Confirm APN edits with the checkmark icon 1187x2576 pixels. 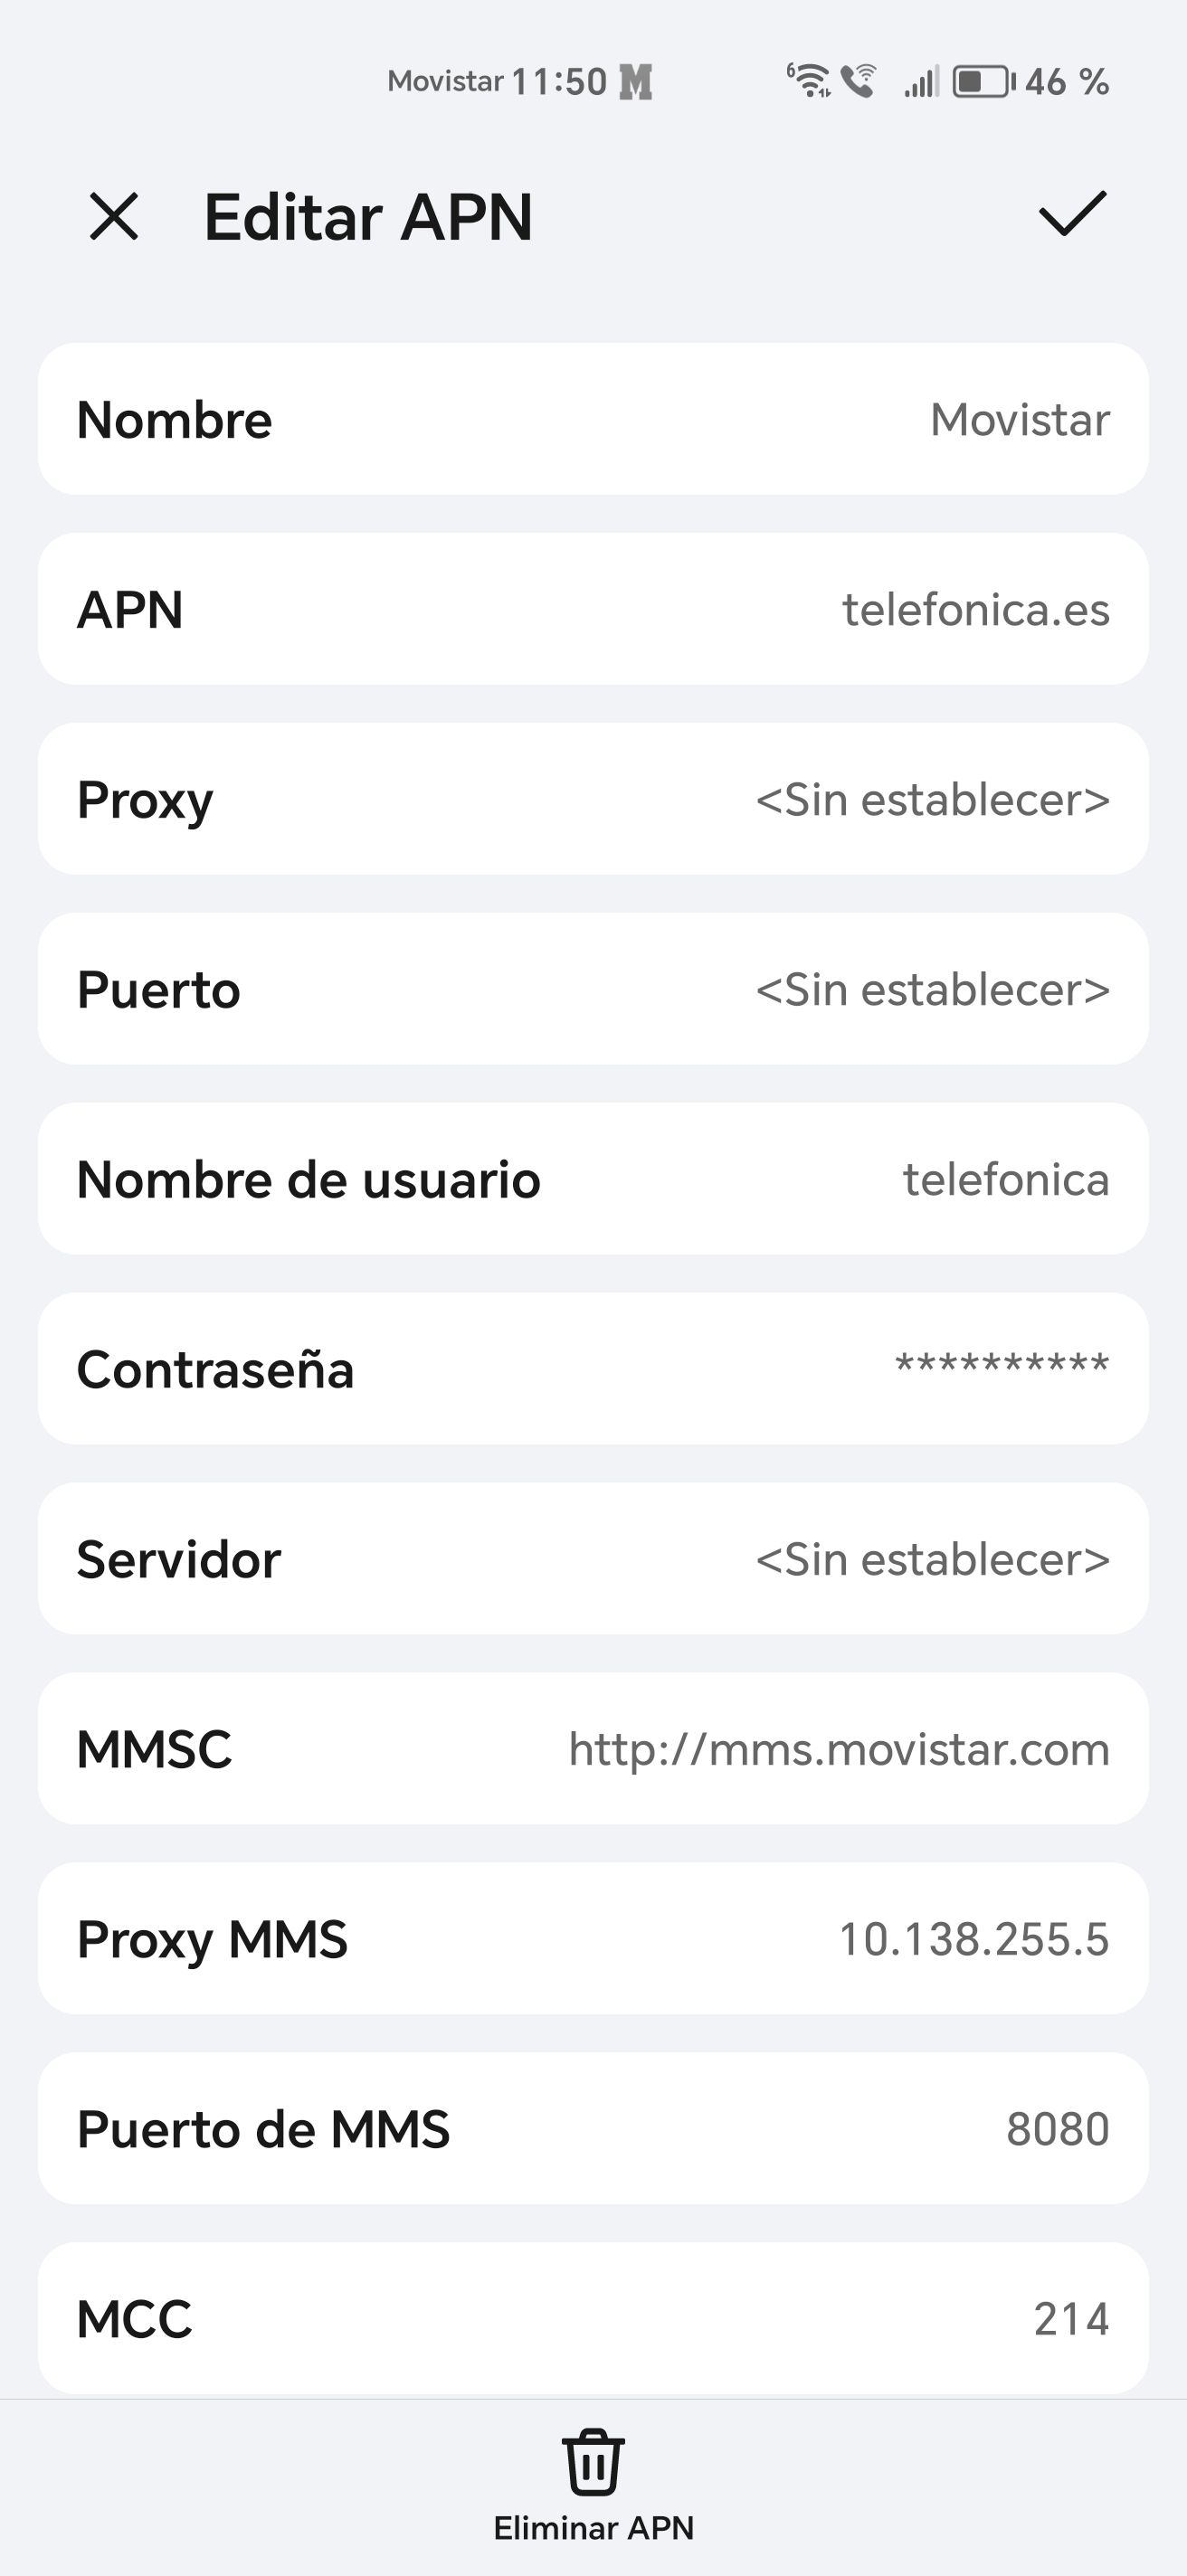1072,214
